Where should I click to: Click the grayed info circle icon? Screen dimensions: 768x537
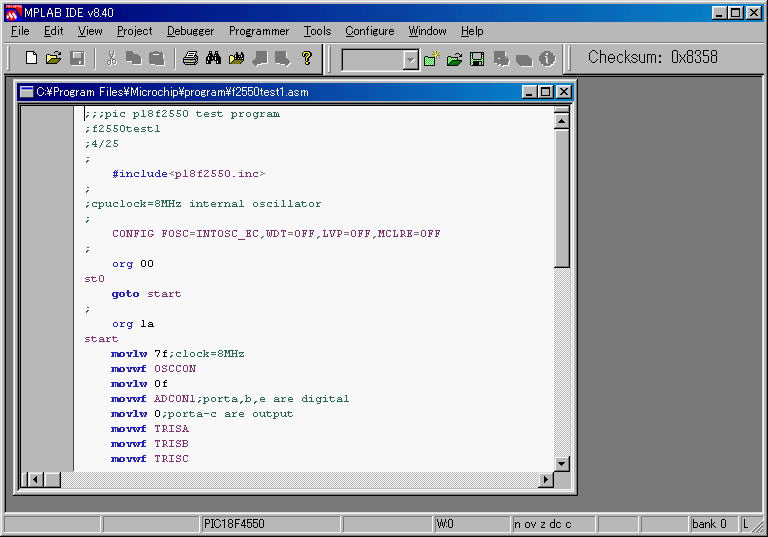[547, 59]
